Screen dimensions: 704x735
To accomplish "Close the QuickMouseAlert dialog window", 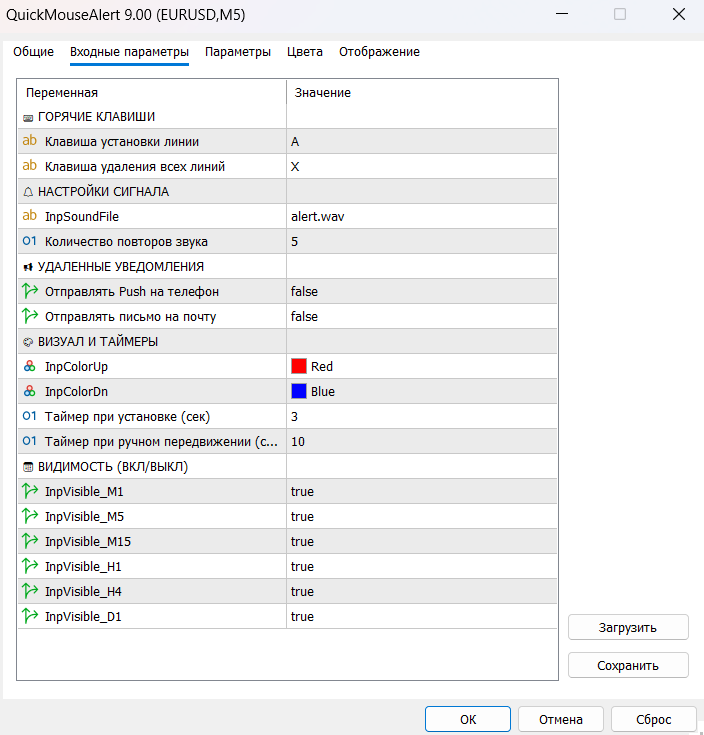I will pos(679,14).
